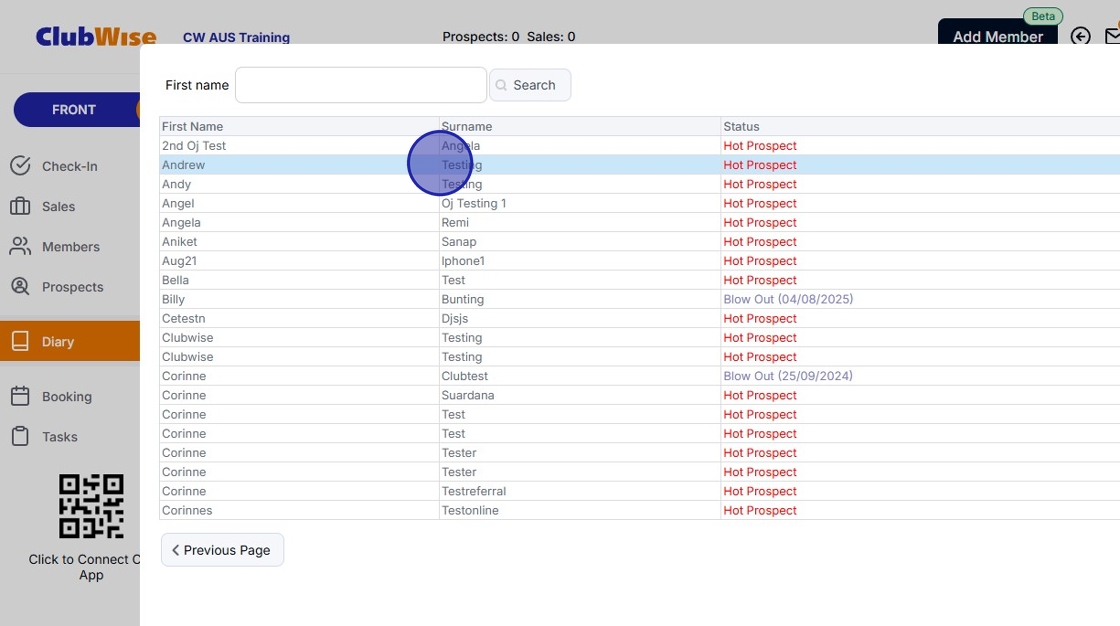The height and width of the screenshot is (626, 1120).
Task: Click the back arrow circle icon
Action: point(1081,36)
